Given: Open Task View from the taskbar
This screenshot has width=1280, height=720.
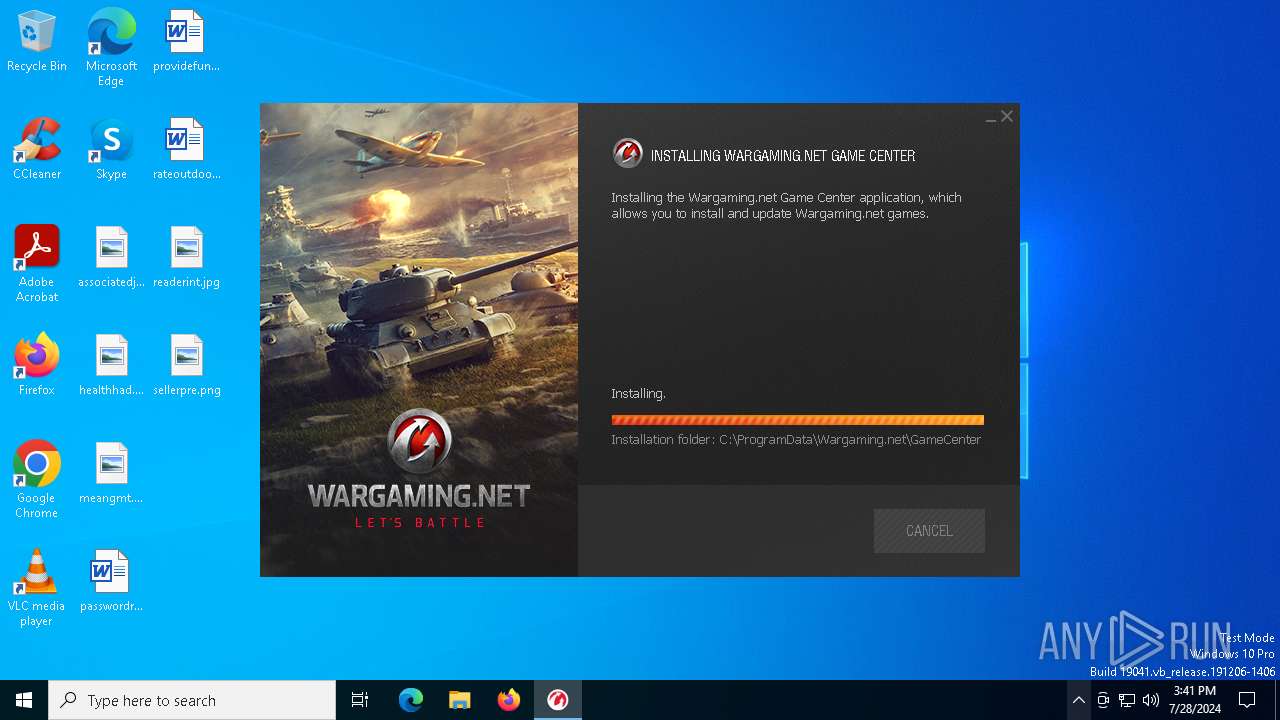Looking at the screenshot, I should click(x=360, y=700).
